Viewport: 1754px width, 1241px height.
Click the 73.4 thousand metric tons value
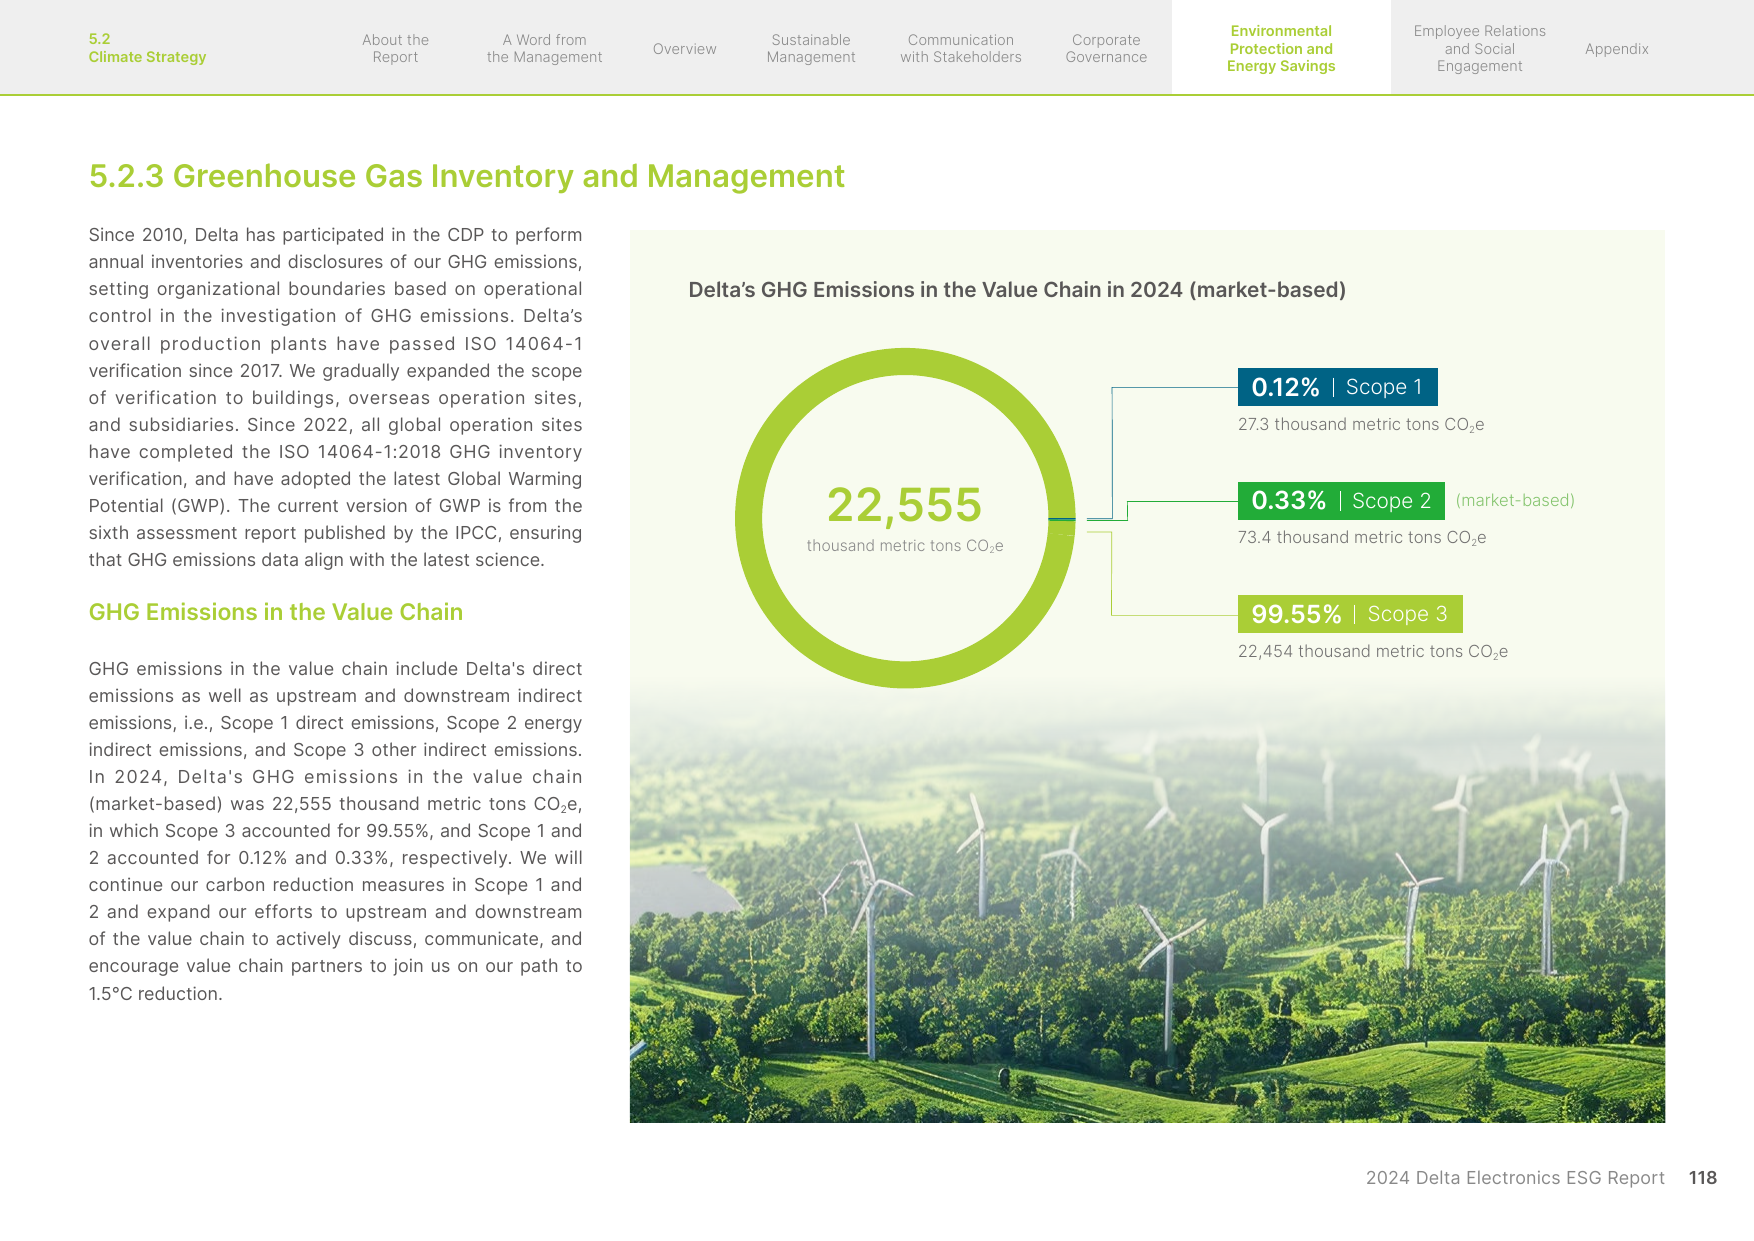(1362, 538)
